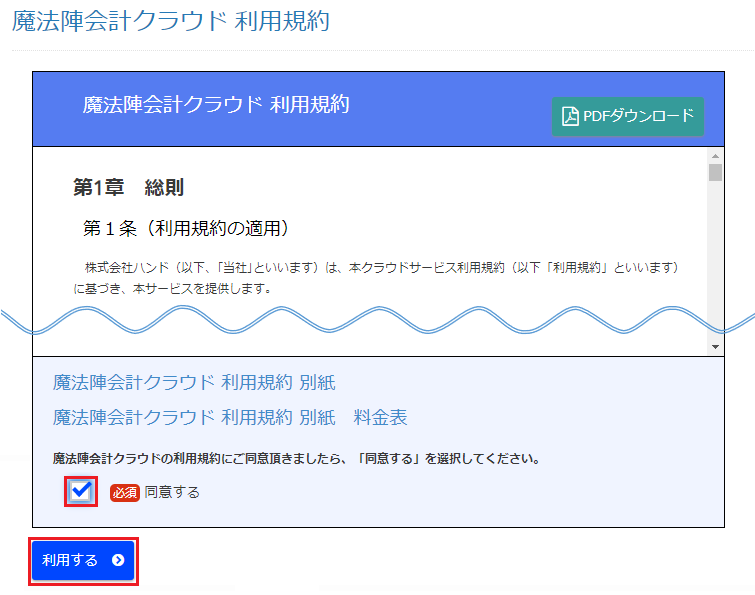Click the terms scrollbar down arrow
This screenshot has width=755, height=595.
[715, 347]
